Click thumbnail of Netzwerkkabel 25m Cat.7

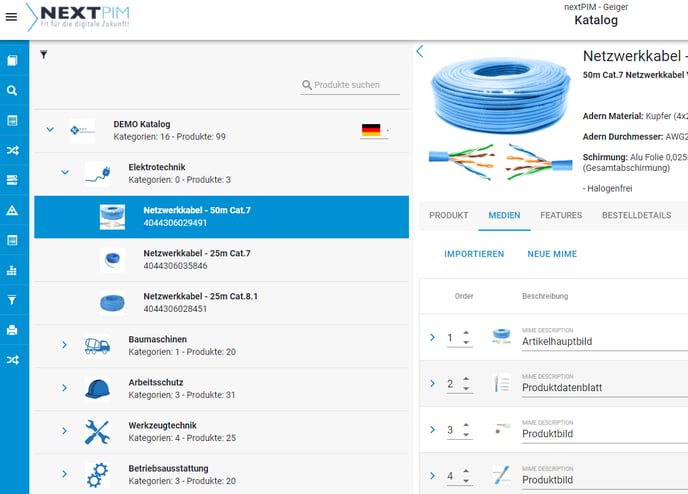(x=112, y=260)
